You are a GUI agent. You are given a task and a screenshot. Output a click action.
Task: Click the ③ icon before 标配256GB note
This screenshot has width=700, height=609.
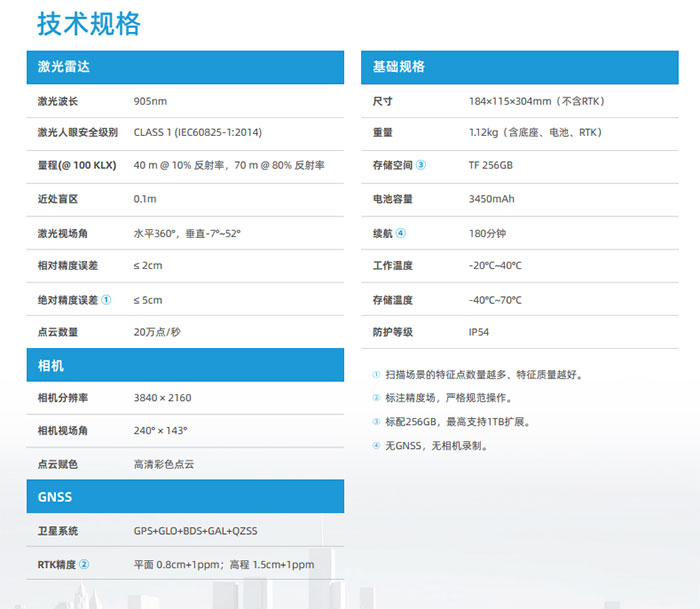pyautogui.click(x=376, y=422)
